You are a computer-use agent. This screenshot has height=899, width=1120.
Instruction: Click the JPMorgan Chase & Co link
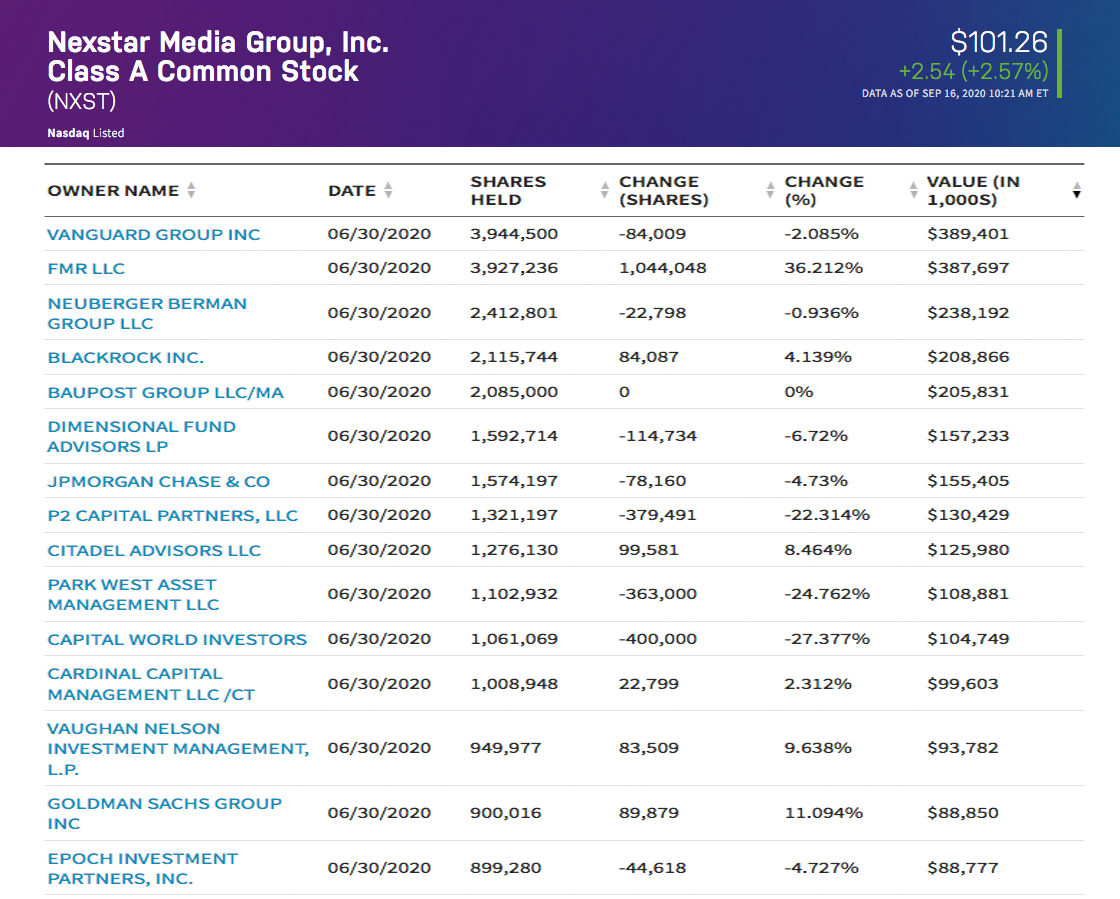coord(159,482)
